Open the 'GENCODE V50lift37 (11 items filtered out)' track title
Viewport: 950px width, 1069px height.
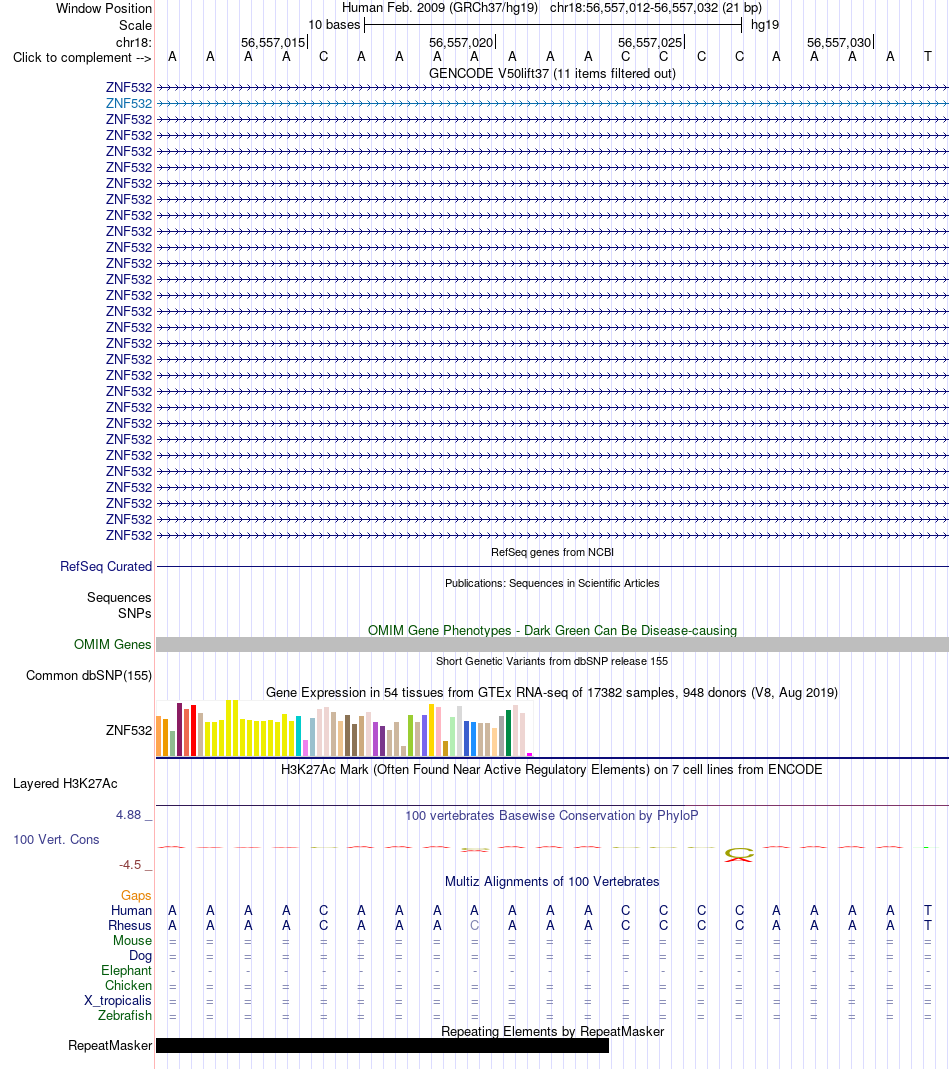(x=552, y=73)
